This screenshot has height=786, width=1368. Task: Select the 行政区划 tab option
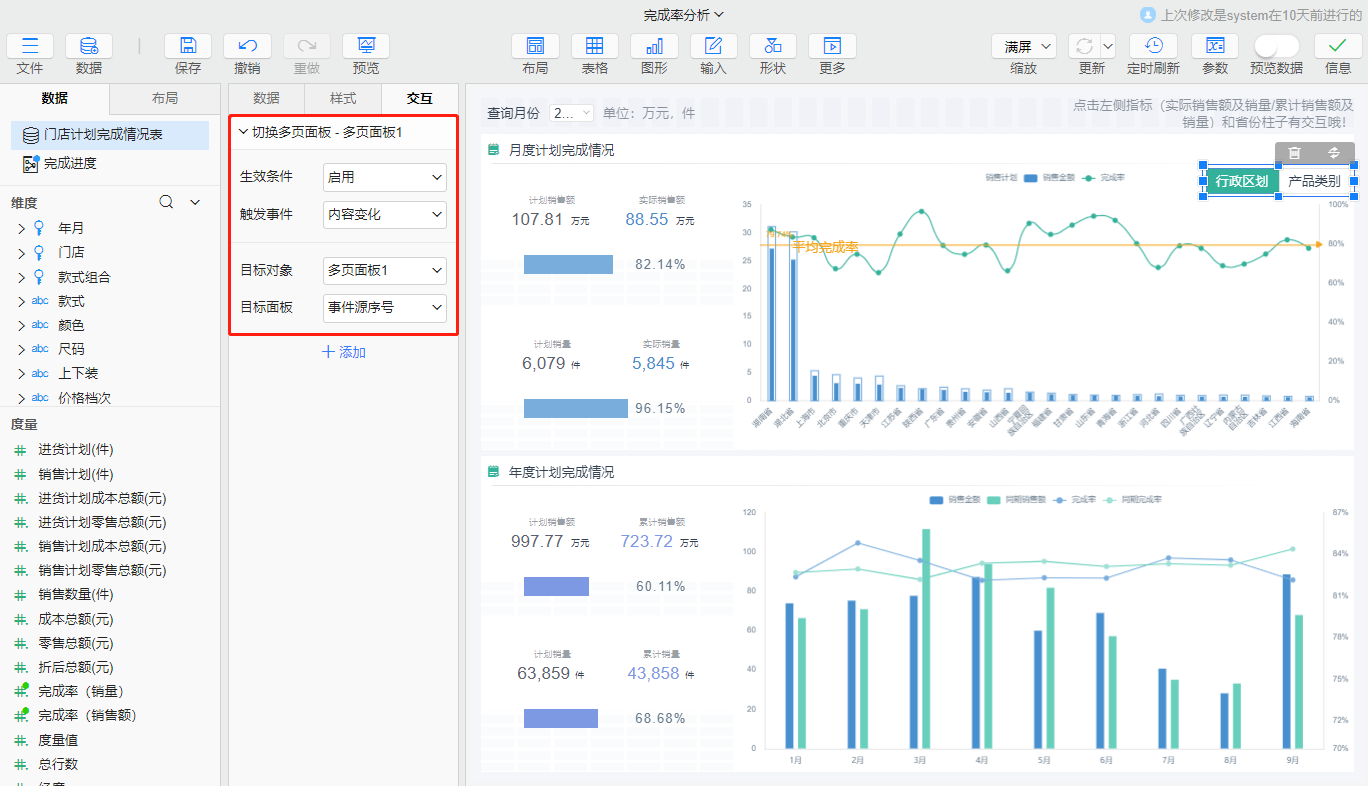point(1241,181)
